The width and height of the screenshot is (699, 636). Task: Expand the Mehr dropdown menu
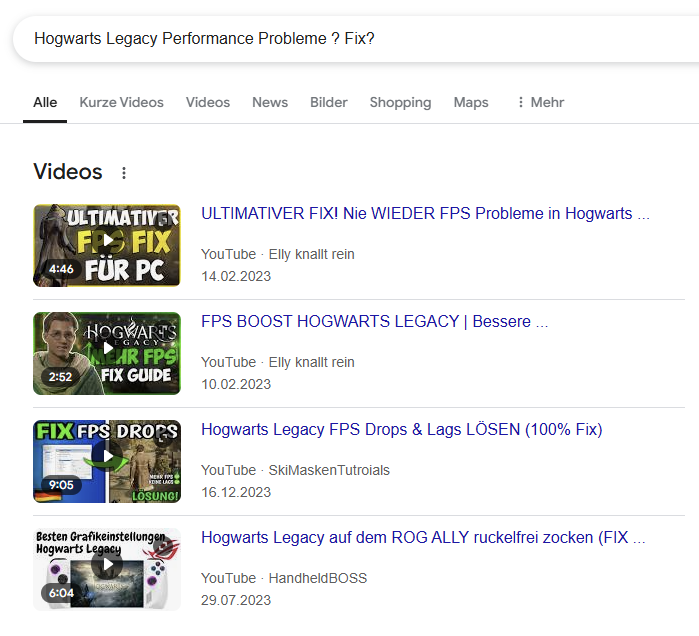[540, 103]
